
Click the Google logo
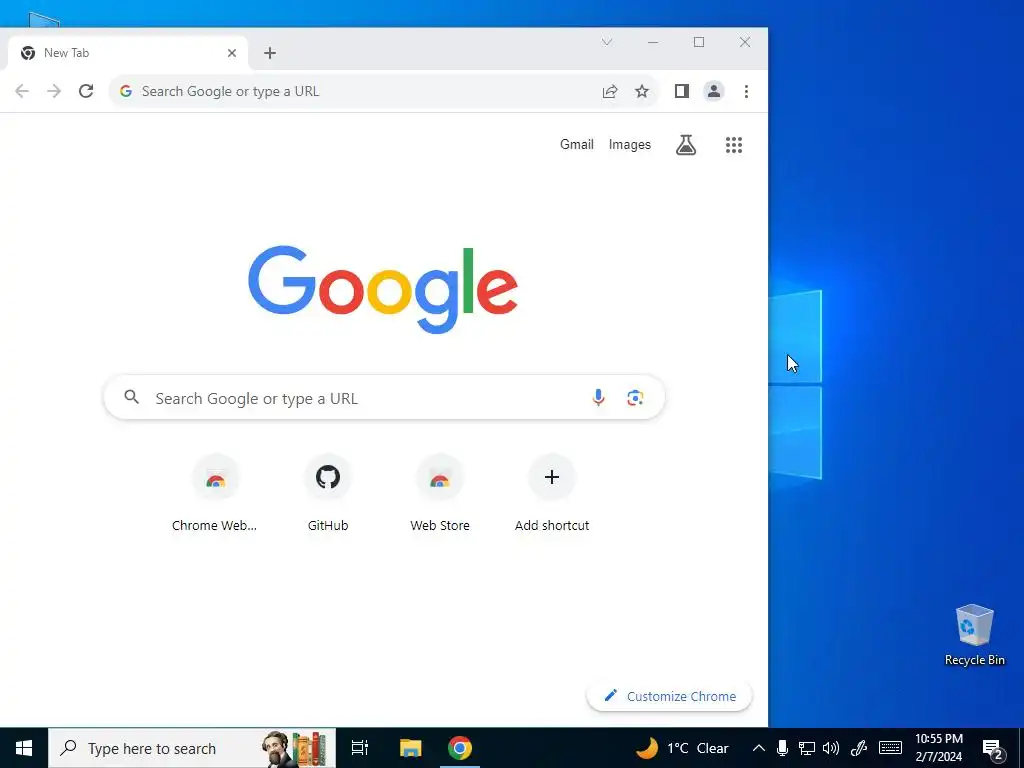coord(383,289)
